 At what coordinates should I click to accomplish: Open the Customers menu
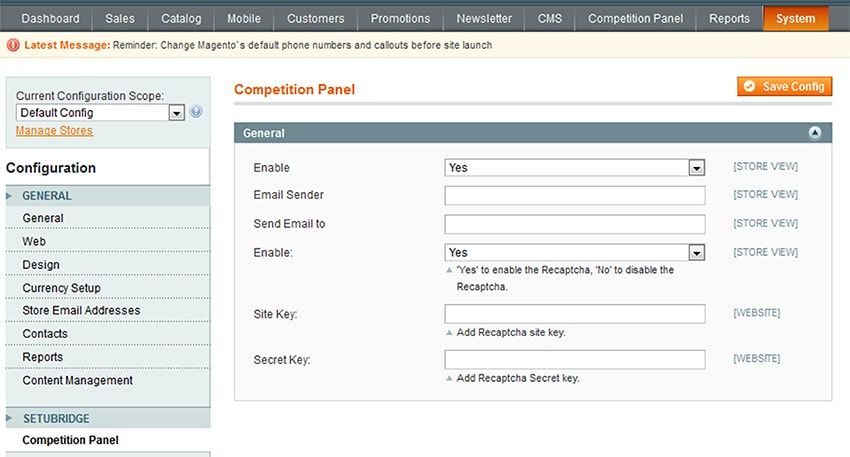tap(315, 18)
